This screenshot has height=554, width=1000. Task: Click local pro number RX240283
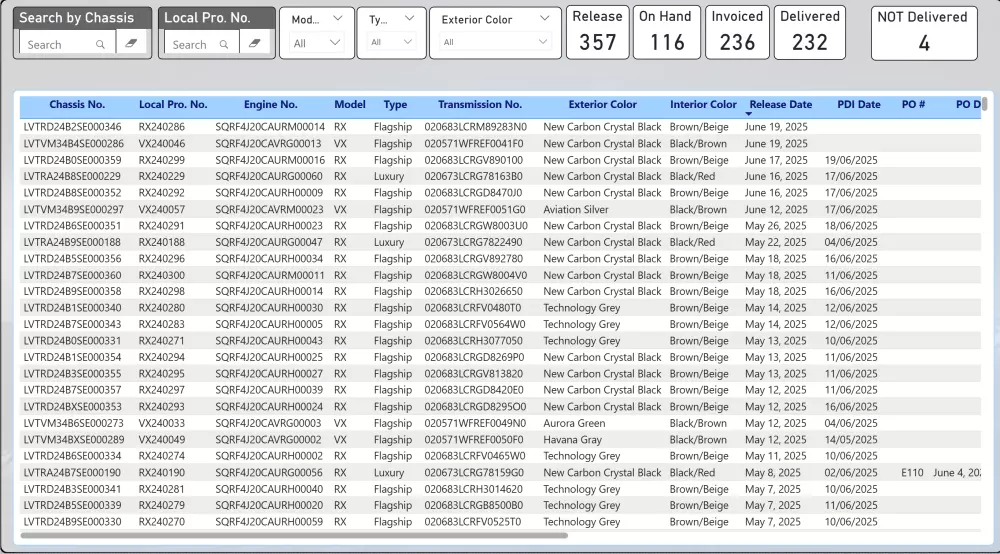[161, 324]
